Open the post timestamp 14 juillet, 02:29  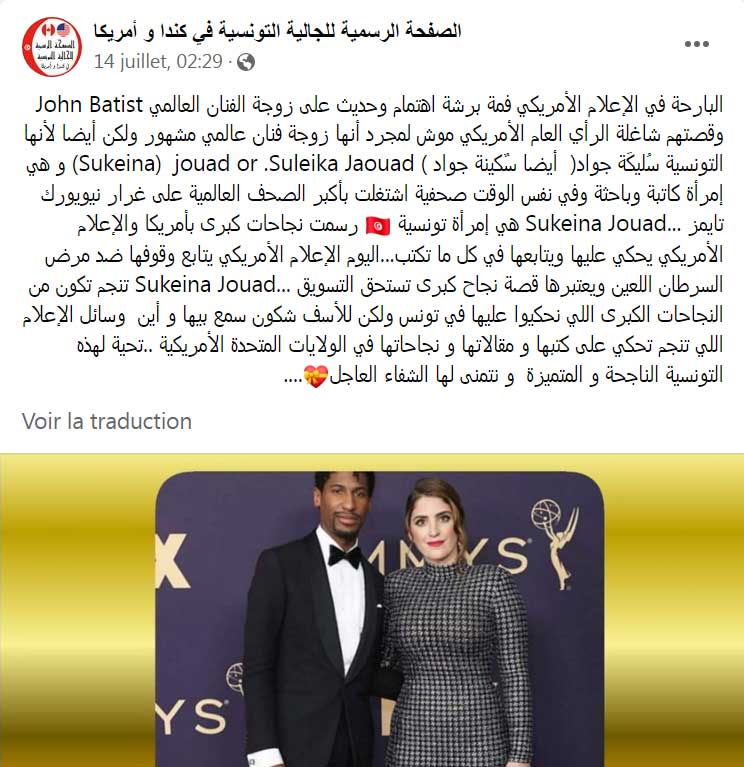click(x=158, y=62)
